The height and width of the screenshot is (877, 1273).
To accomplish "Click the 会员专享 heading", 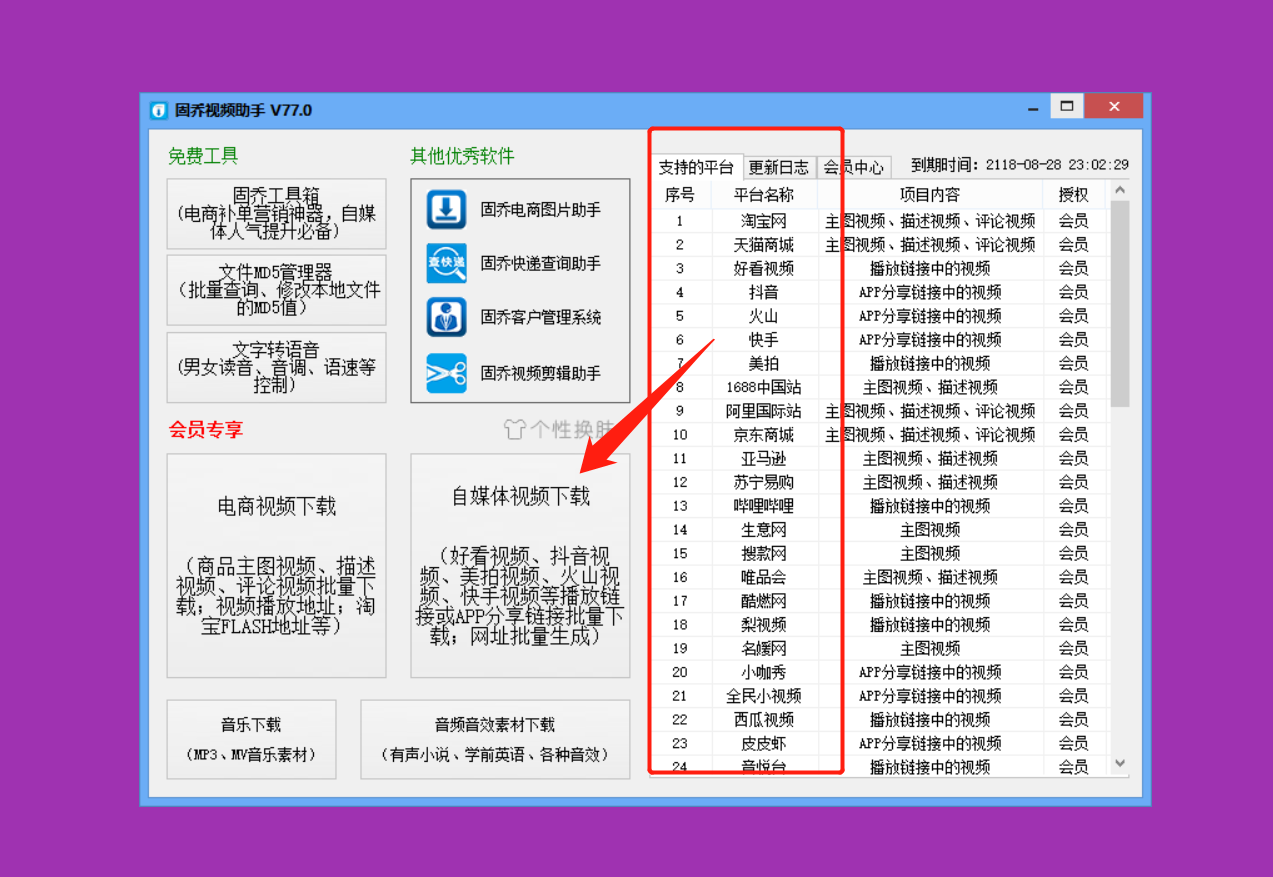I will (206, 430).
